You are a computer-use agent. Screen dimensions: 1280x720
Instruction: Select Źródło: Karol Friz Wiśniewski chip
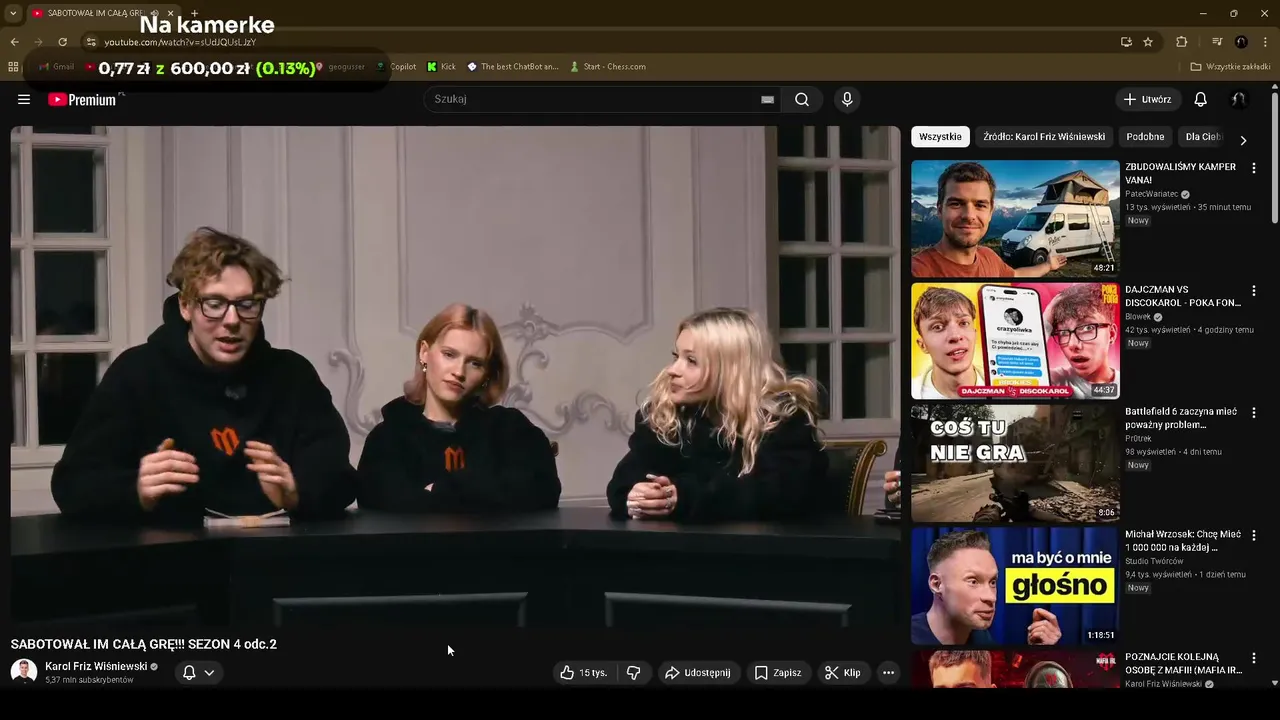(1043, 137)
